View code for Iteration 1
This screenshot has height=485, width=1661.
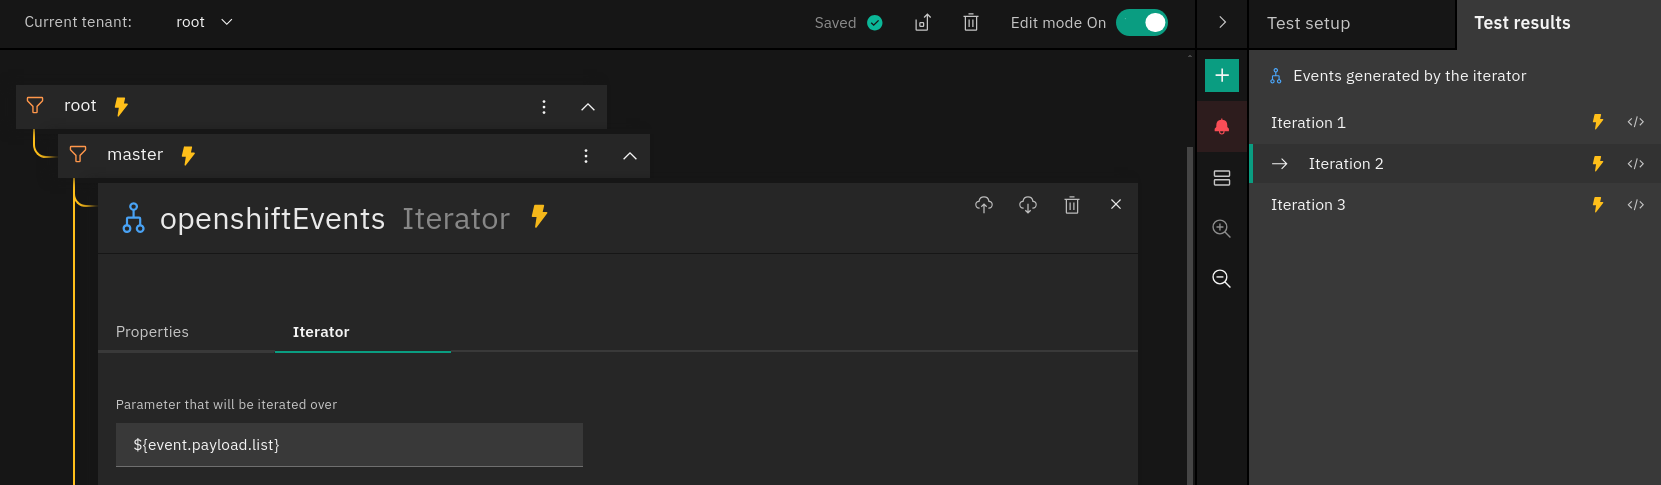[x=1635, y=122]
